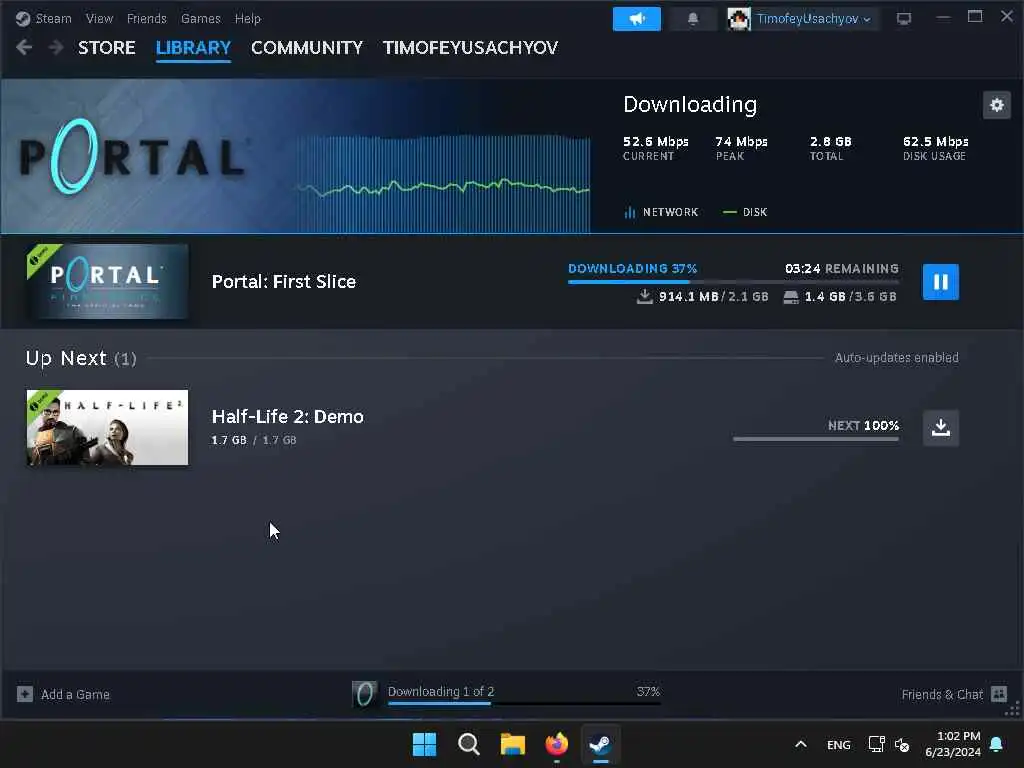Open the Portal: First Slice title
This screenshot has width=1024, height=768.
point(283,281)
